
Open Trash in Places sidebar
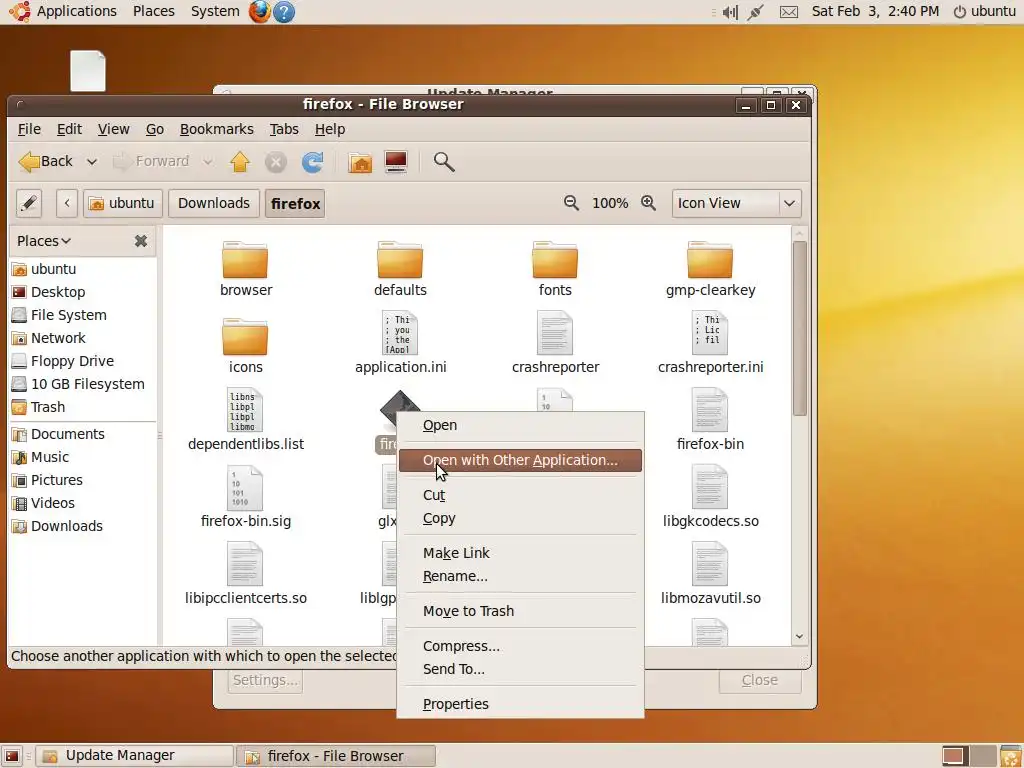pos(48,408)
